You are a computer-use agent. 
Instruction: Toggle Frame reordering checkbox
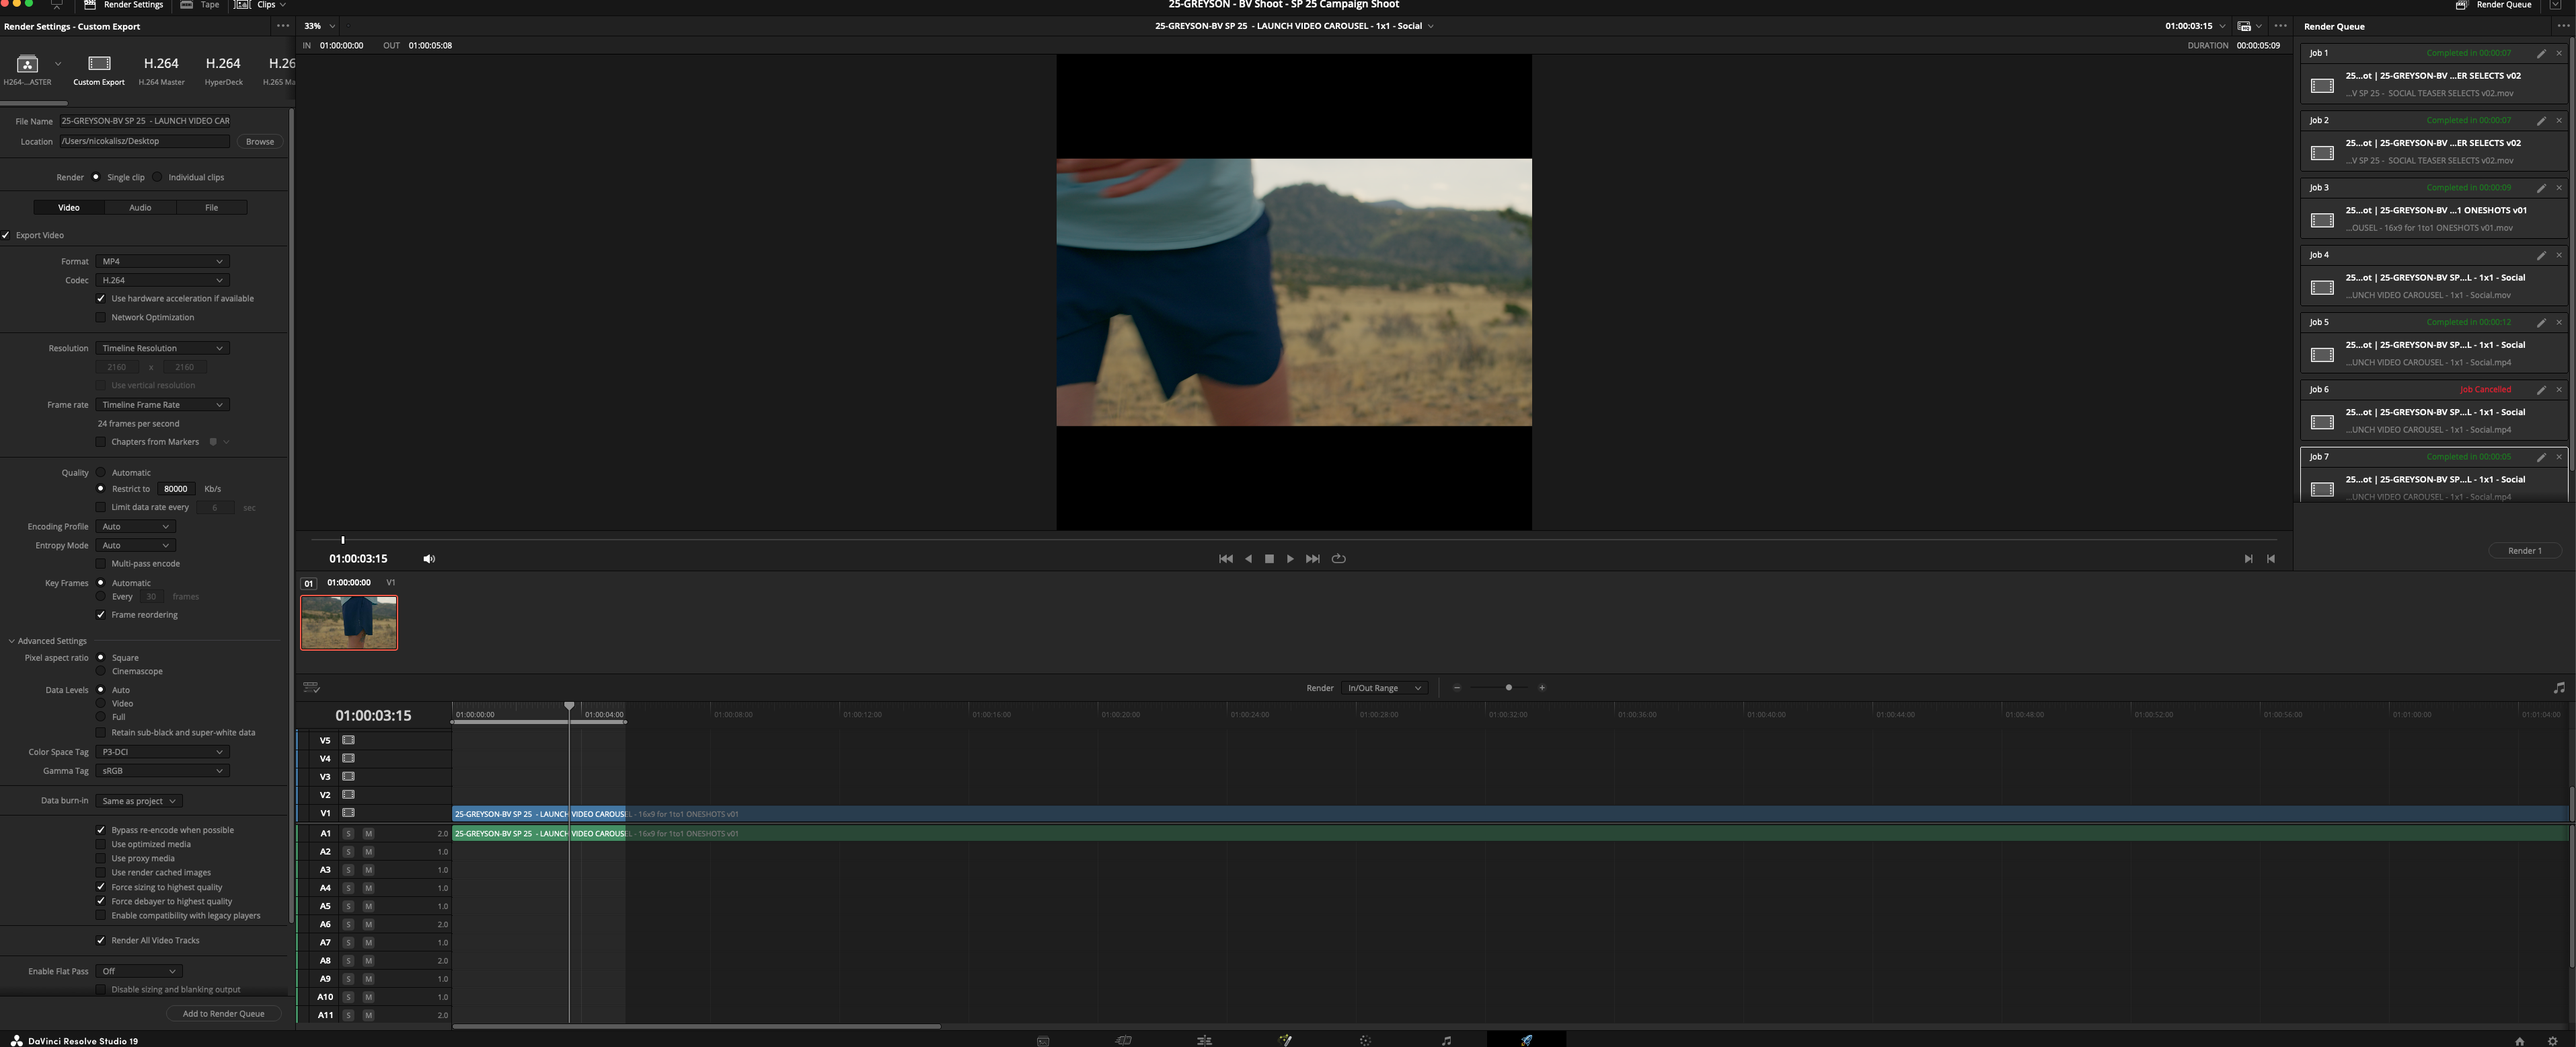point(100,615)
